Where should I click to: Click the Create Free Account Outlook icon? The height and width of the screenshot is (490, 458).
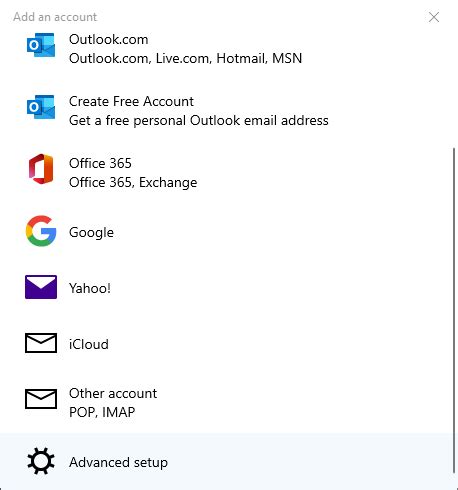tap(41, 107)
